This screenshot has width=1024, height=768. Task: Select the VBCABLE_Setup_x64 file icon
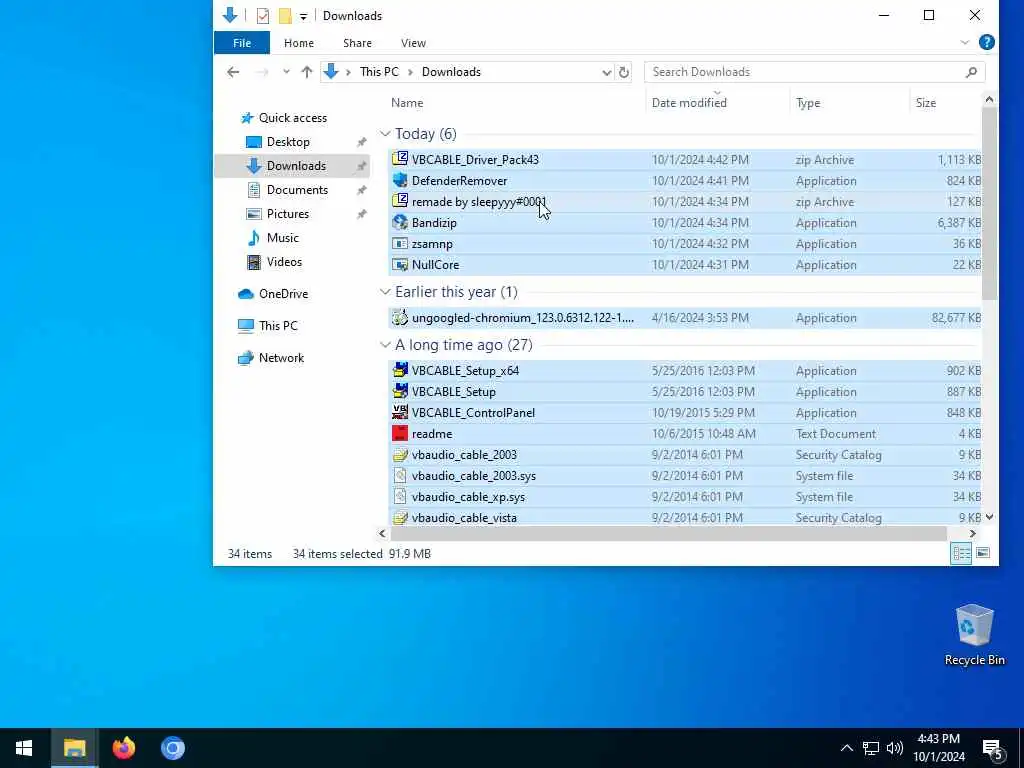pos(400,370)
